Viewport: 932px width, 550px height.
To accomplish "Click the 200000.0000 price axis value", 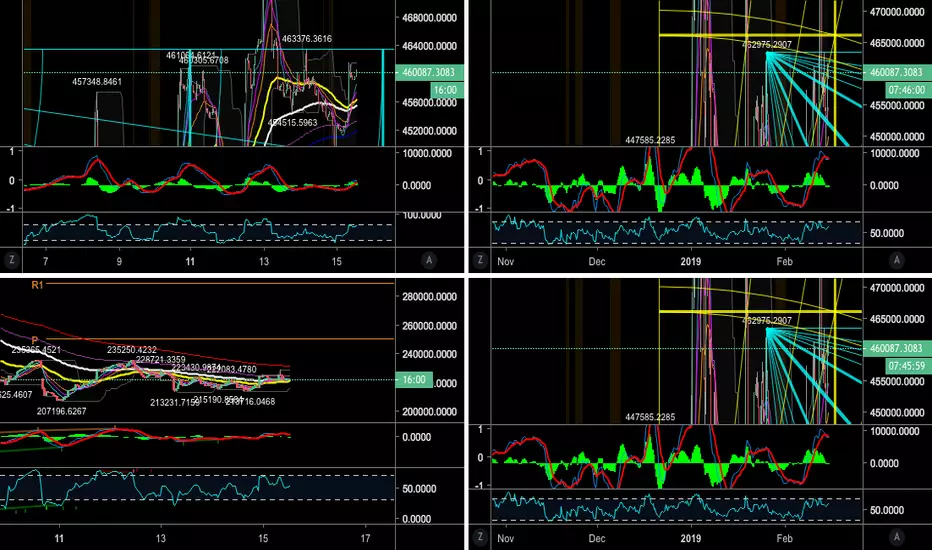I will pyautogui.click(x=429, y=411).
